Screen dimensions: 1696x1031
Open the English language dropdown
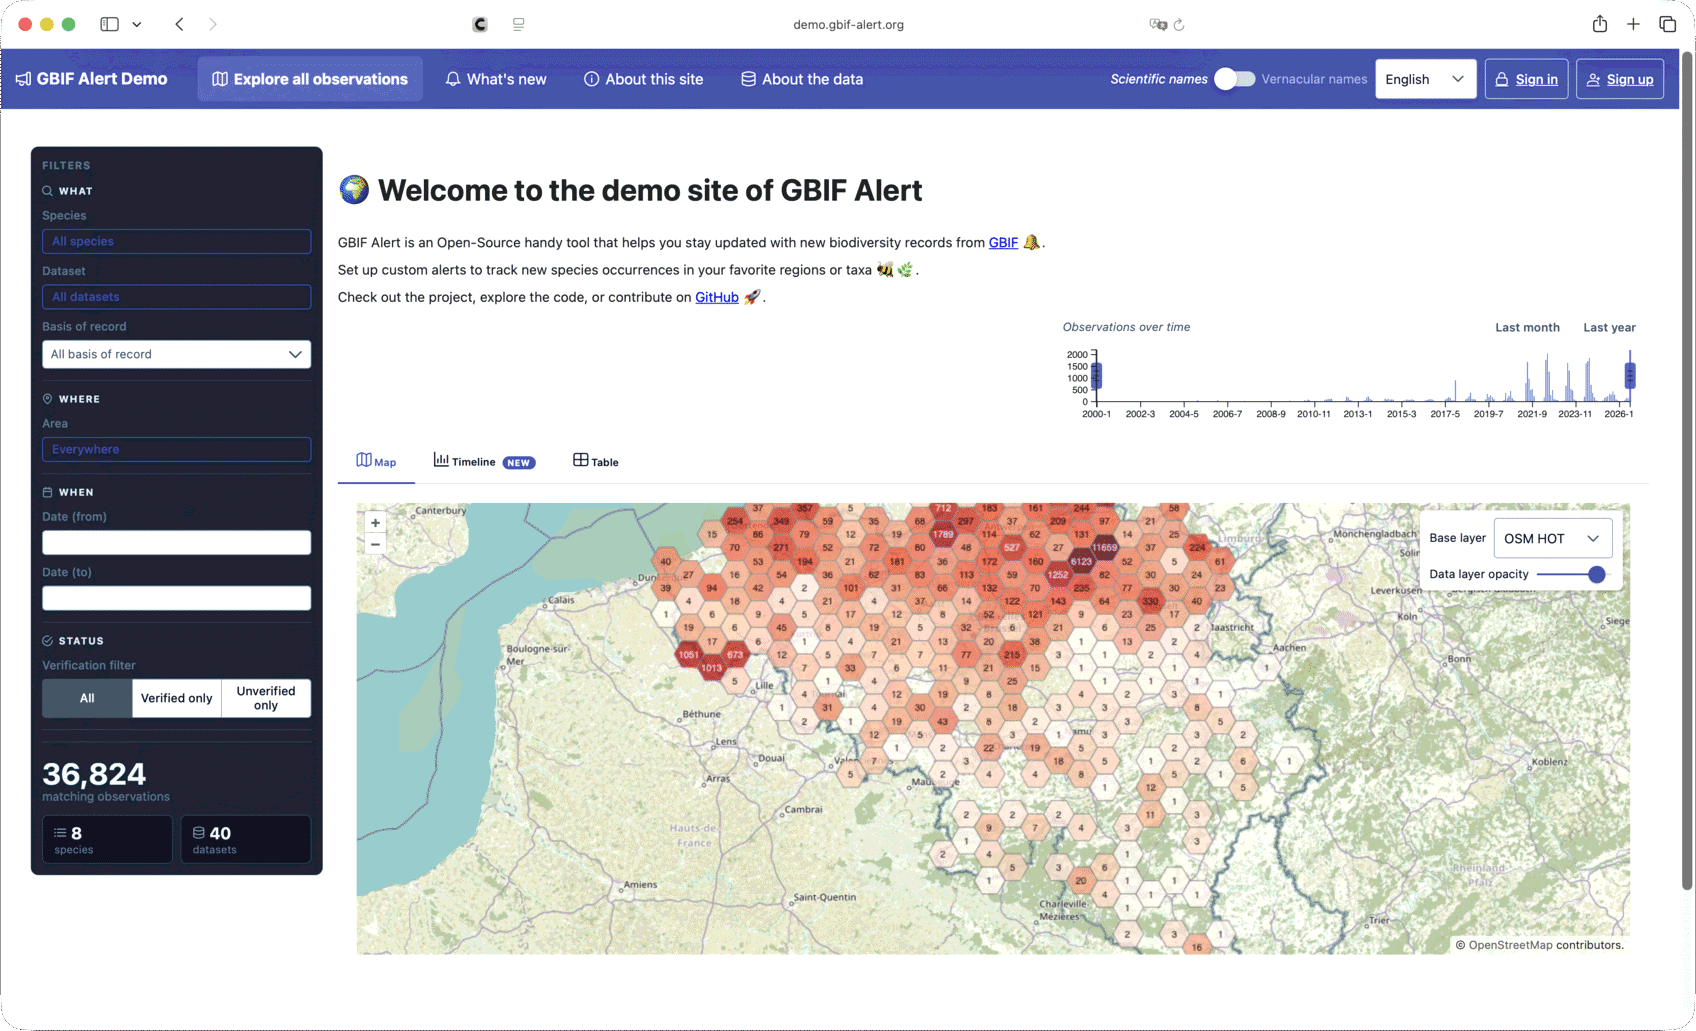click(1425, 79)
